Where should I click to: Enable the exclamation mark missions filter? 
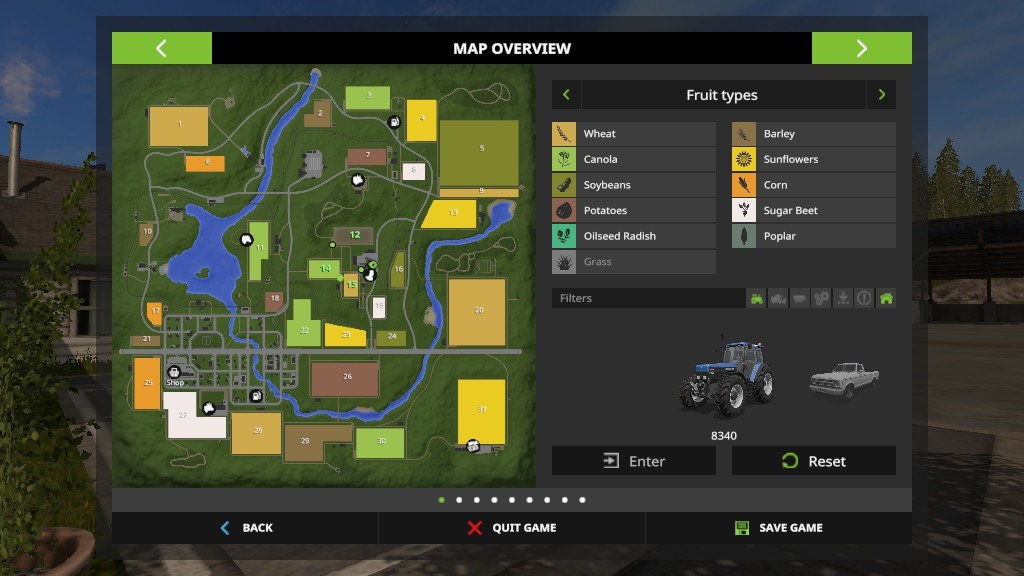pyautogui.click(x=864, y=298)
